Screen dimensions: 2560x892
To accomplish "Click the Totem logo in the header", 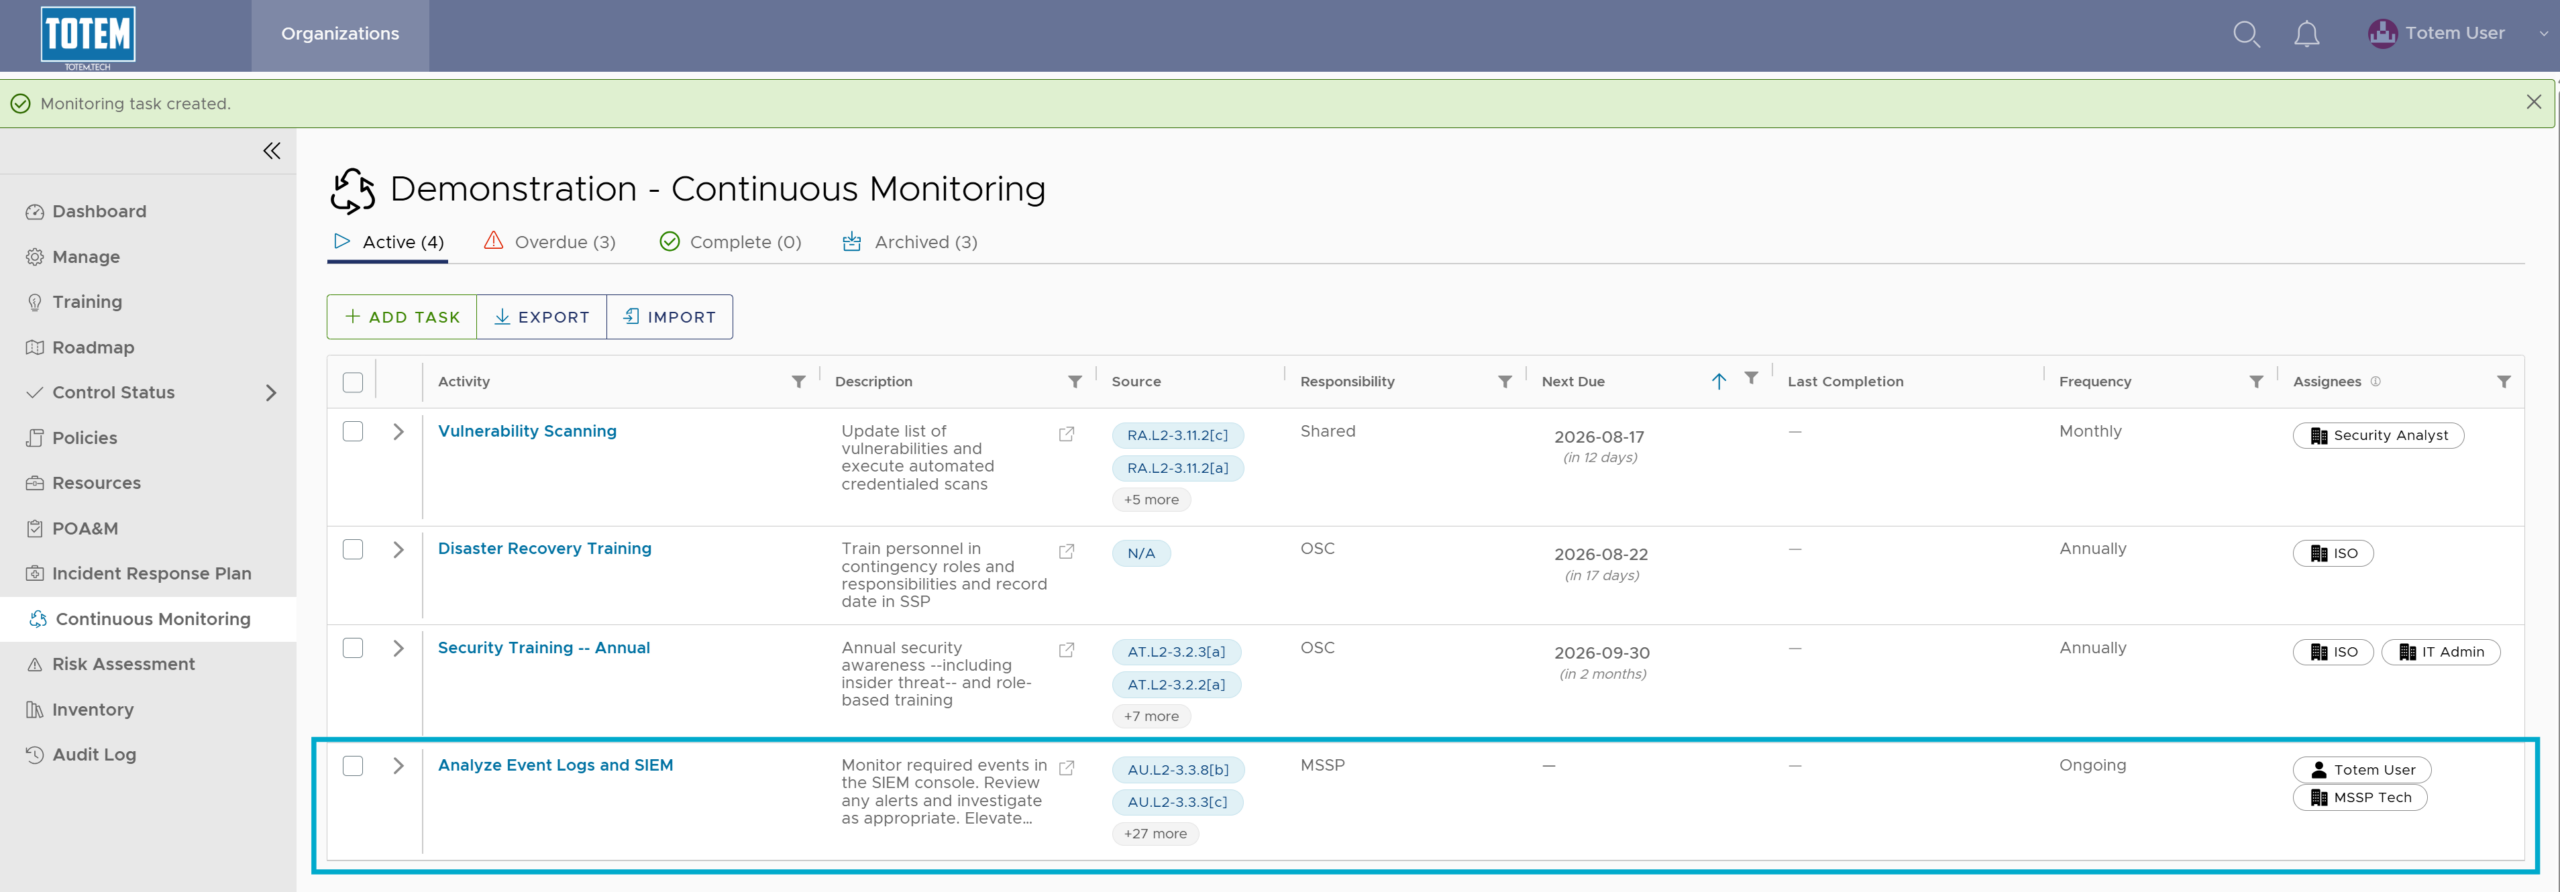I will coord(88,36).
